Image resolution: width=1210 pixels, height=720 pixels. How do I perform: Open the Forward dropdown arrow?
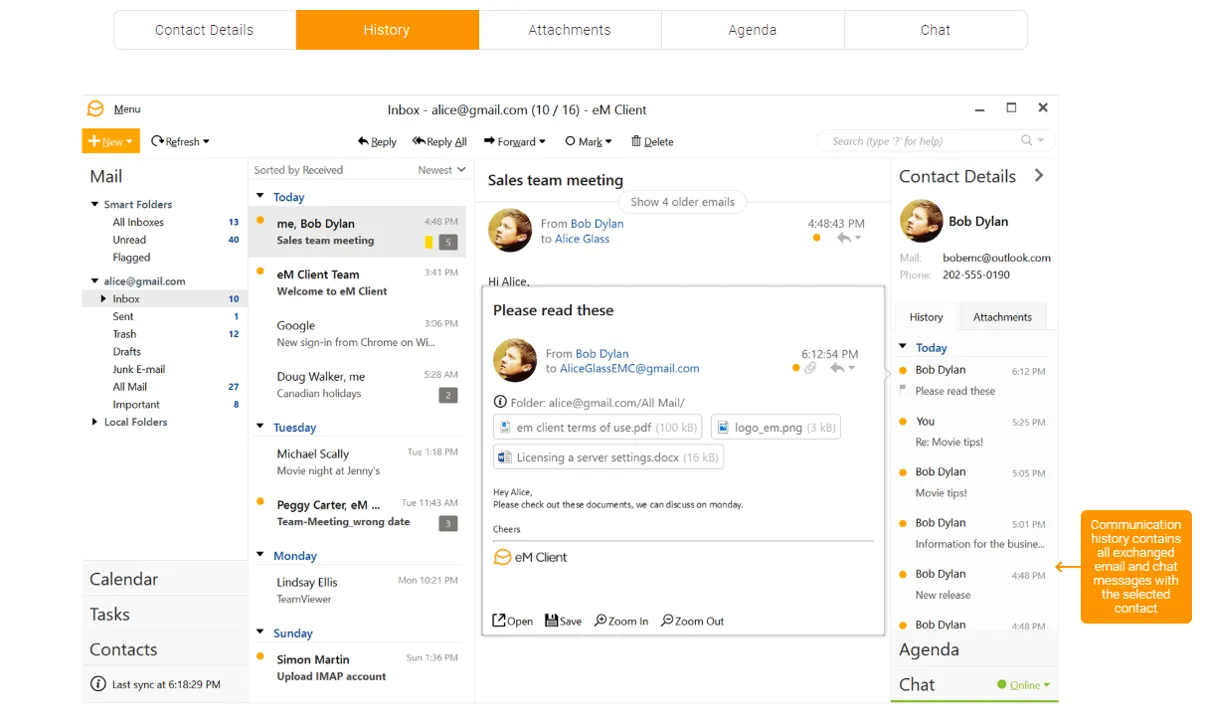point(542,142)
